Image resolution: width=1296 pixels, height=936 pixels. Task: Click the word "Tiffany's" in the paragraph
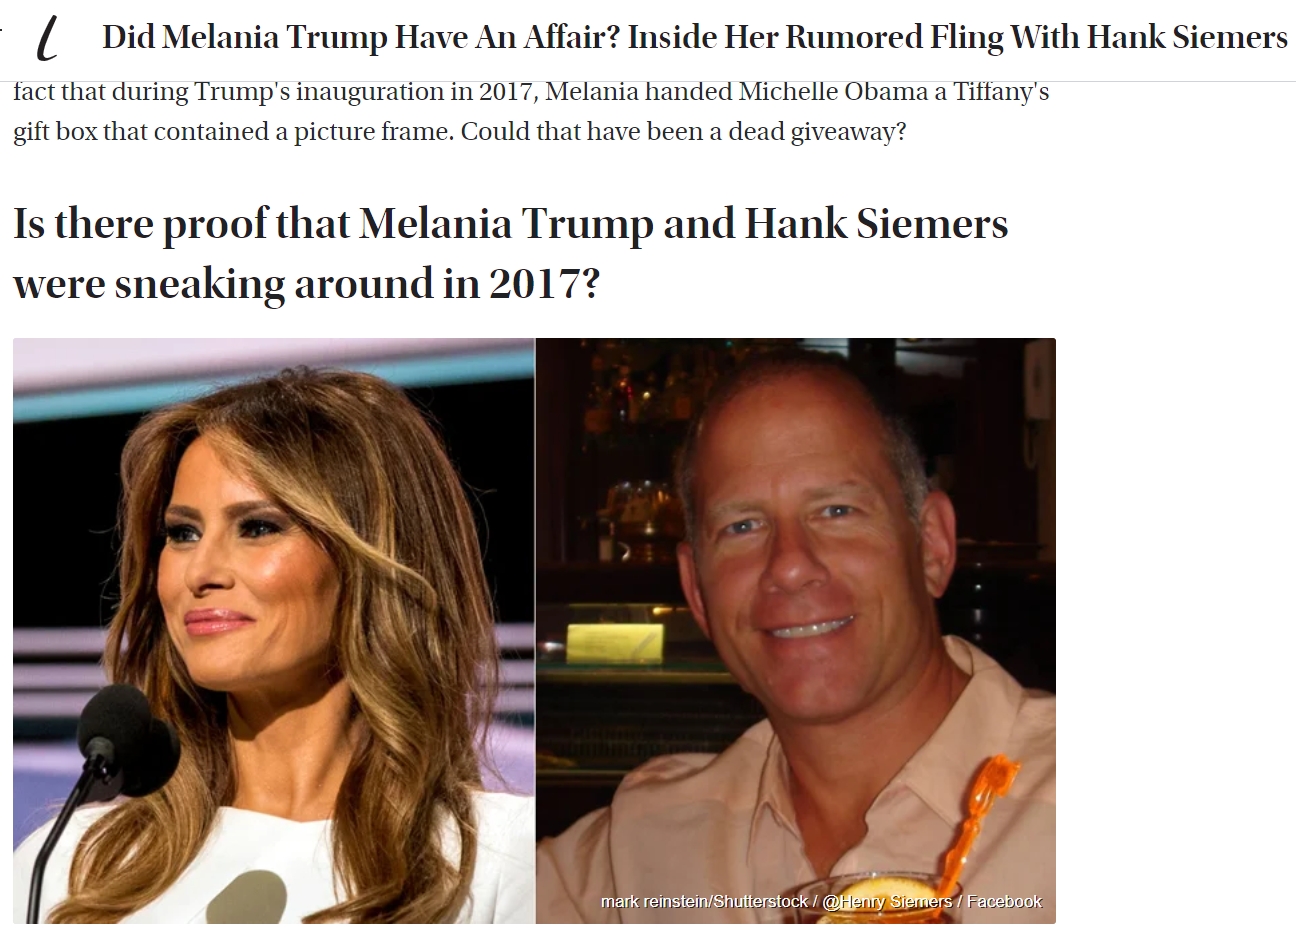point(1001,92)
